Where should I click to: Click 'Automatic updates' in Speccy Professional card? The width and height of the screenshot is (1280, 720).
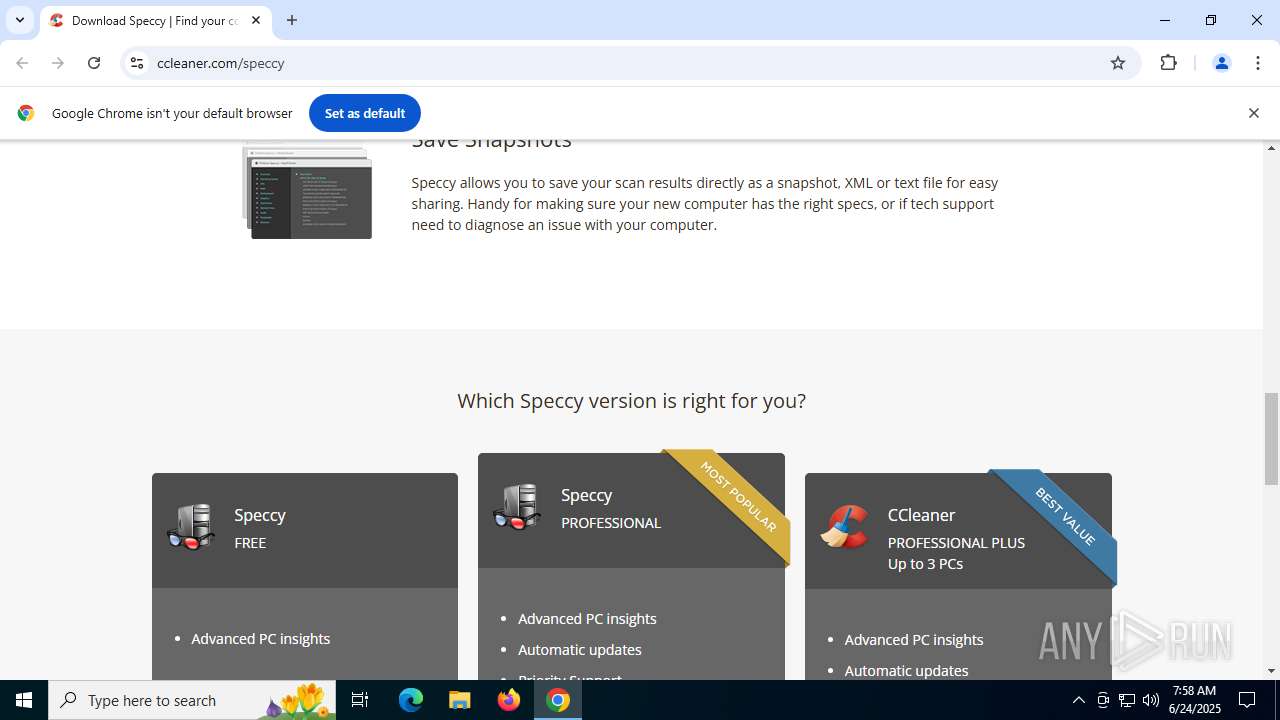click(580, 650)
